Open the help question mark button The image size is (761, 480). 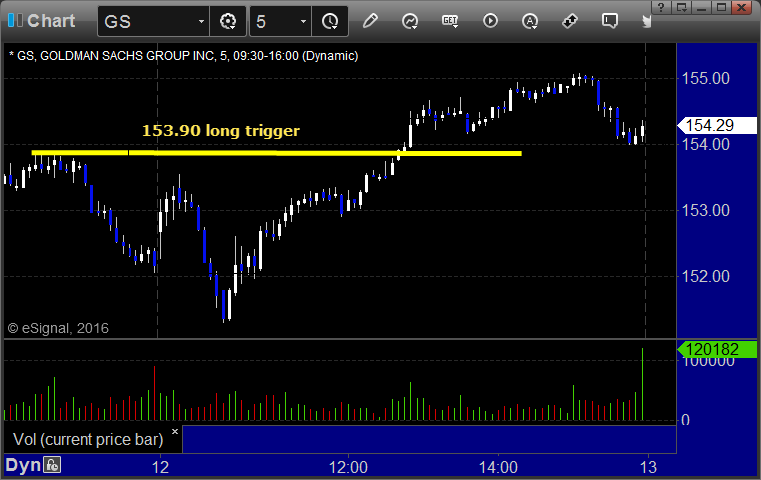tap(661, 7)
